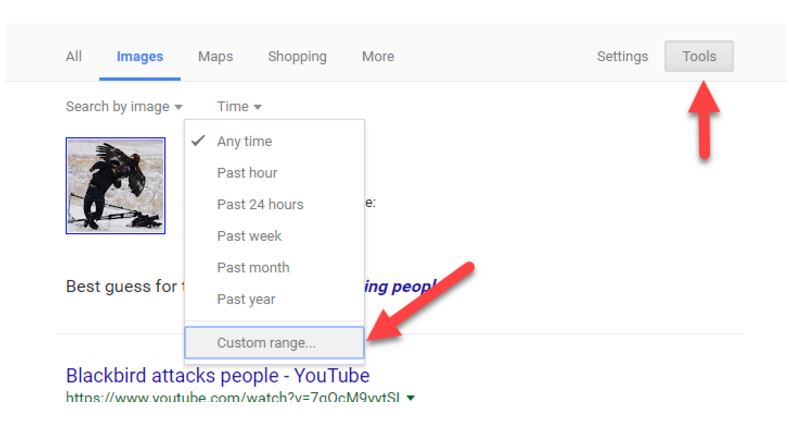Open the Tools button
The height and width of the screenshot is (422, 789).
(698, 57)
